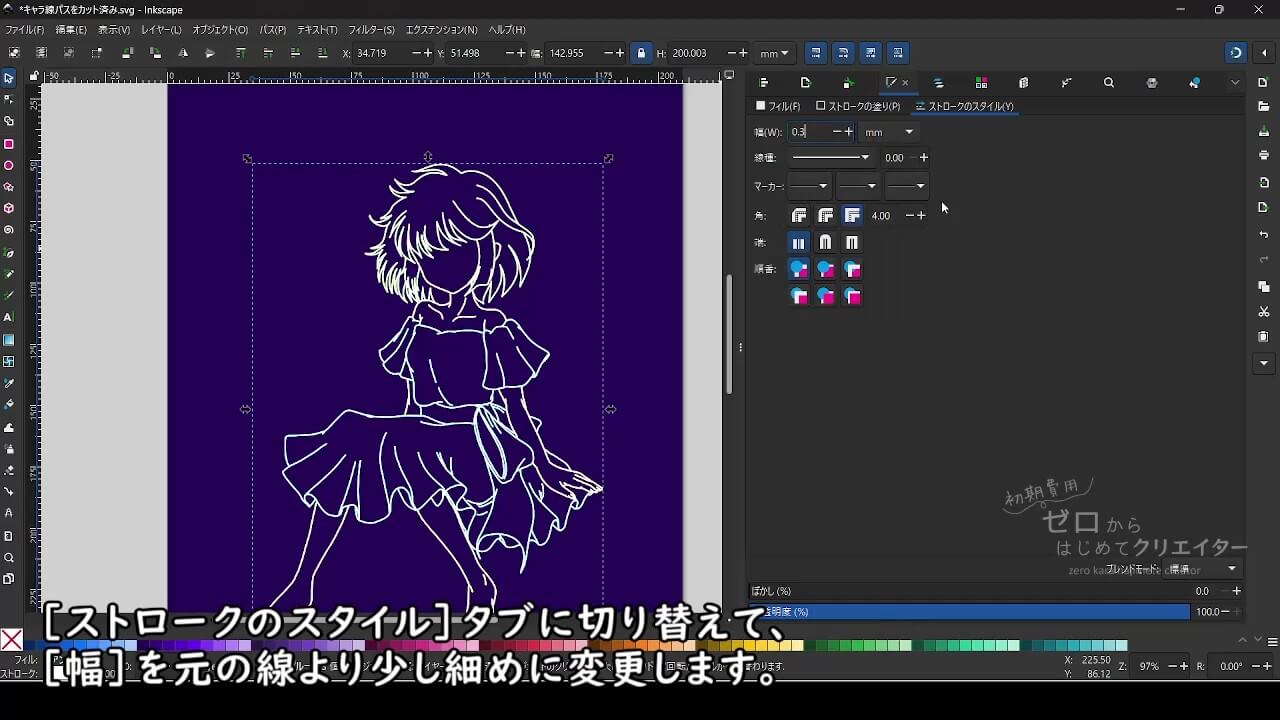Screen dimensions: 1280x720
Task: Open the start marker dropdown
Action: click(x=808, y=186)
